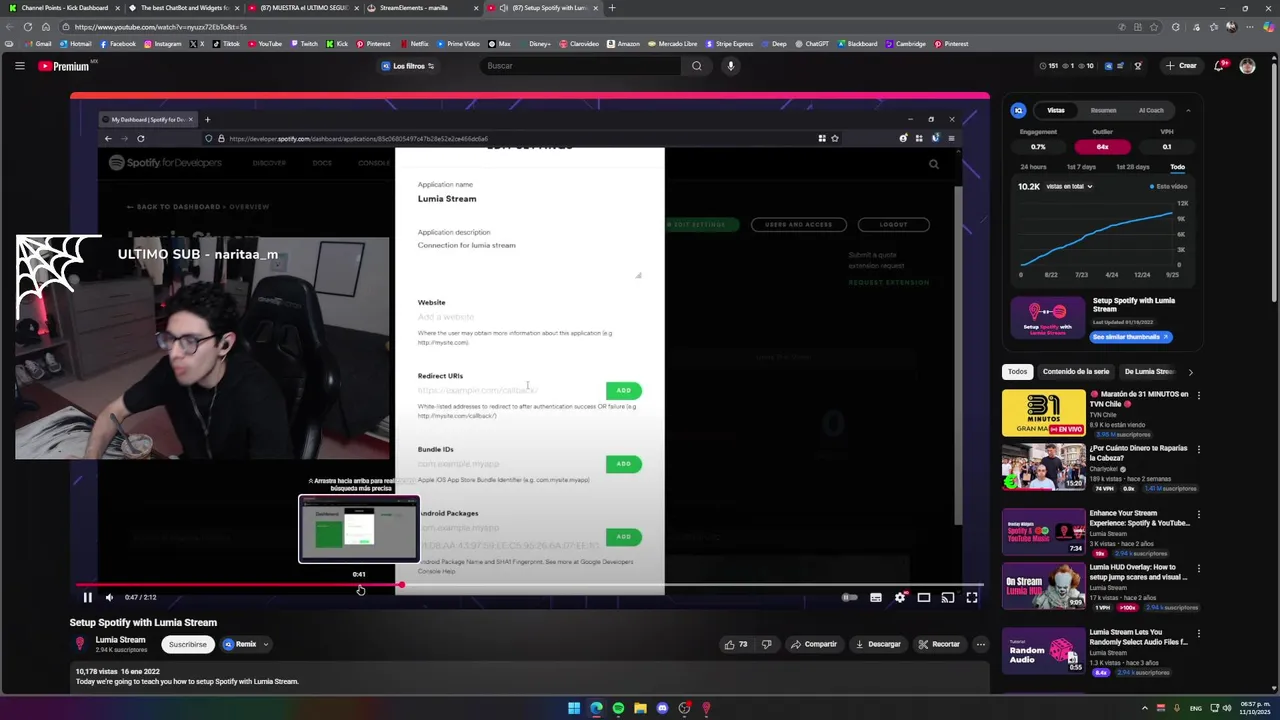Select Contenido de la serie chip

[1076, 372]
